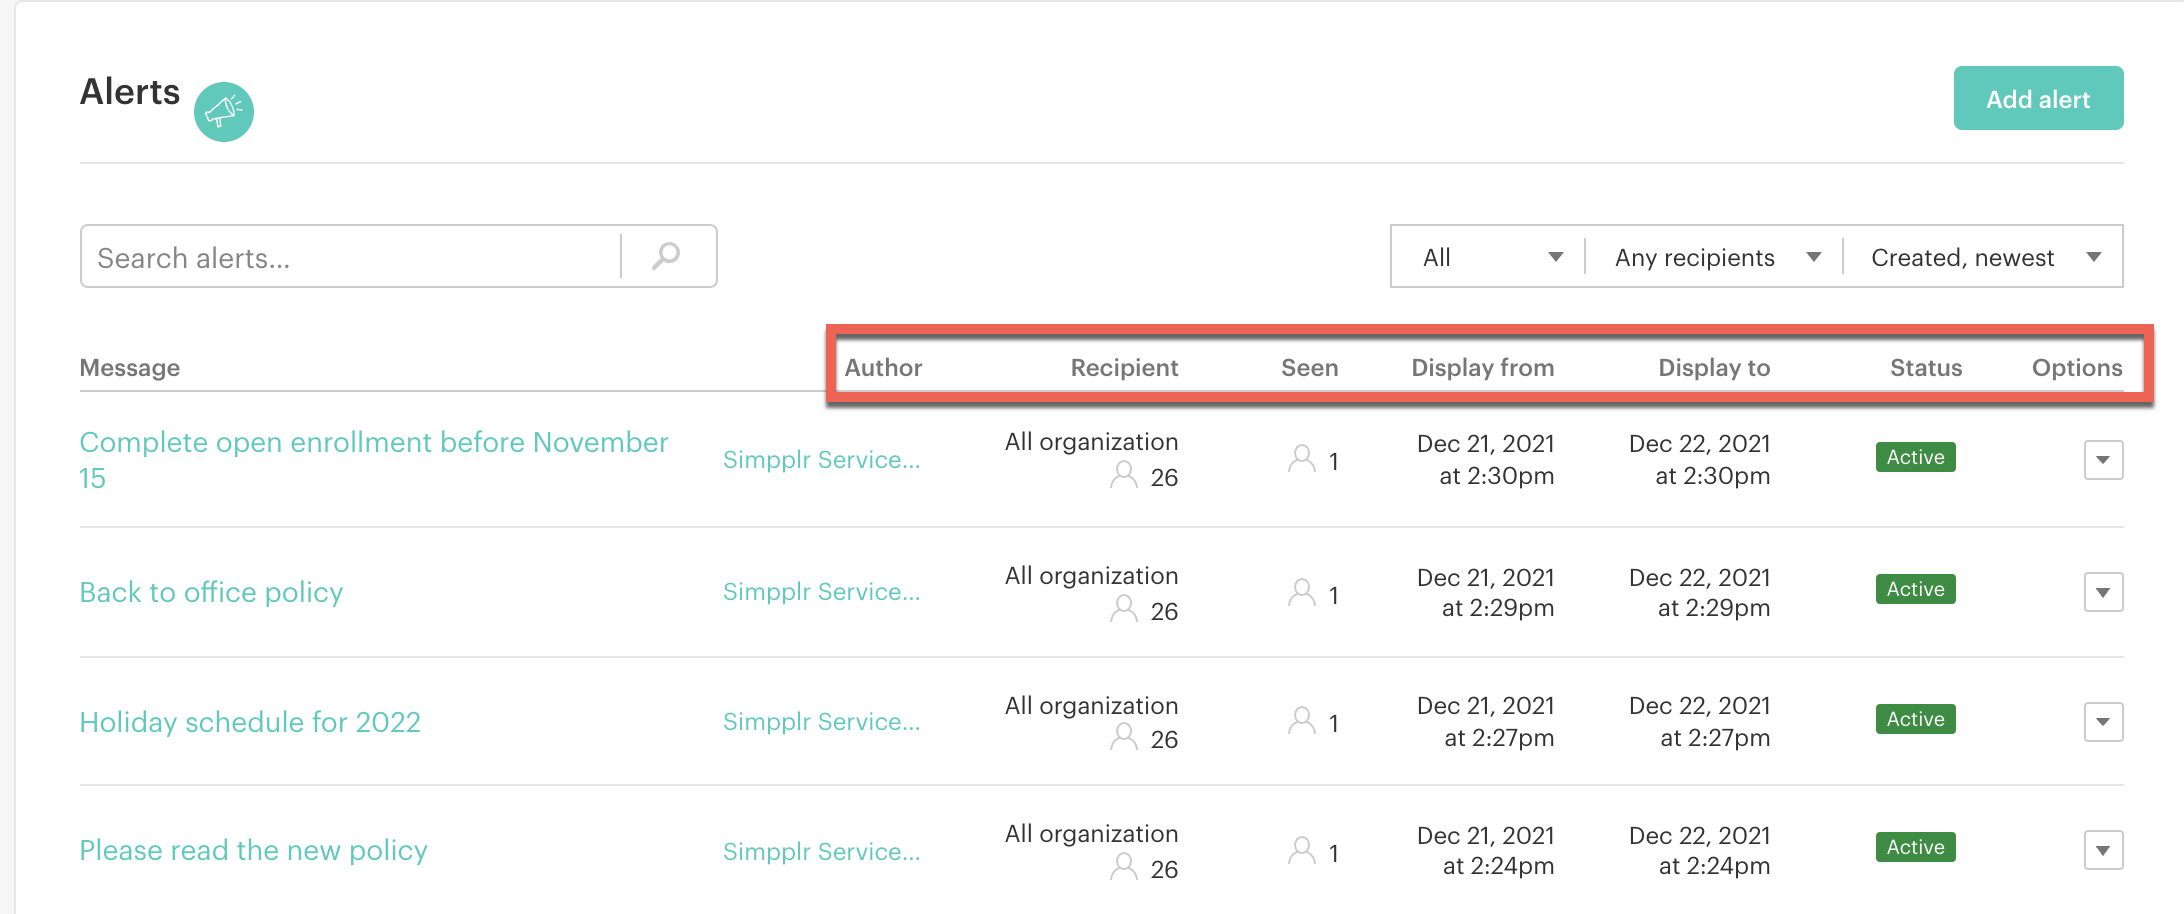The image size is (2184, 914).
Task: Click author Simpplr Service in new policy row
Action: point(822,852)
